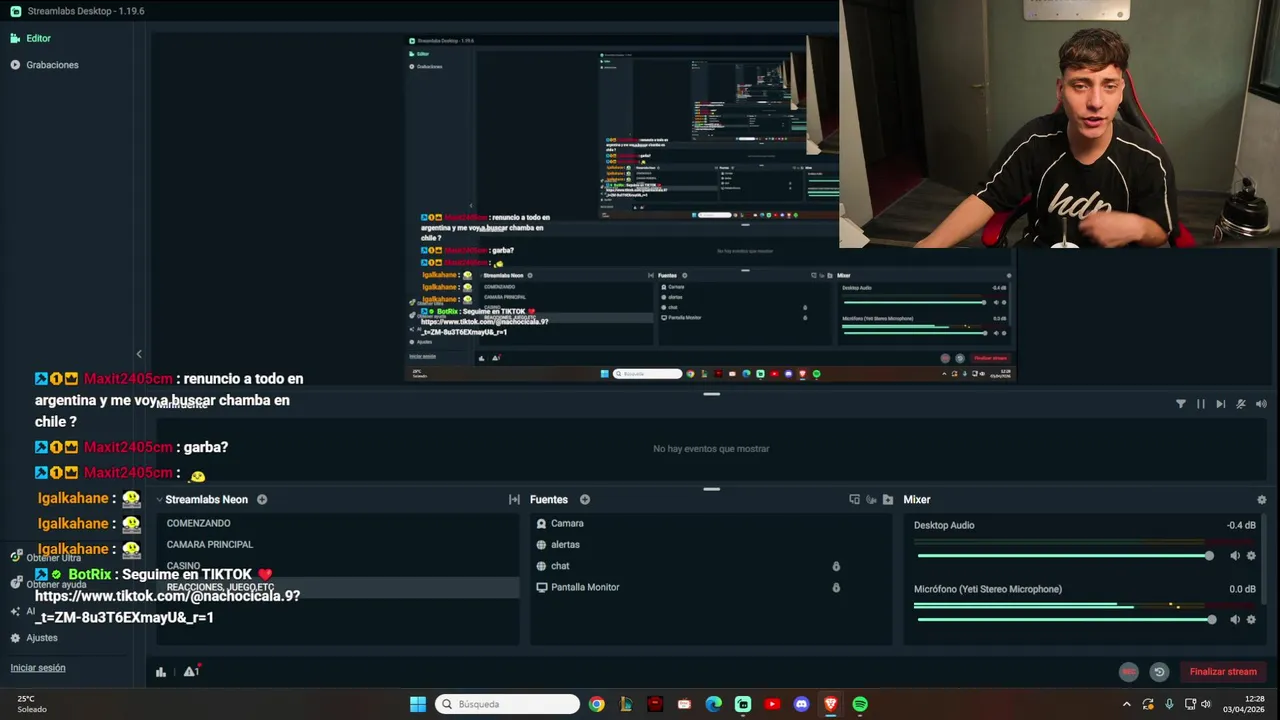Add a new source with plus icon
1280x720 pixels.
pyautogui.click(x=585, y=500)
